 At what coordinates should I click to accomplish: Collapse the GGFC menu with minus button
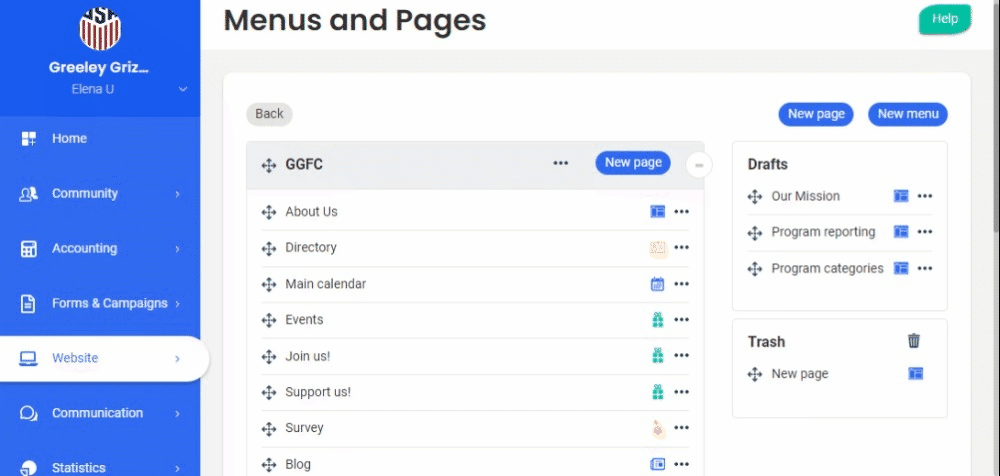[x=699, y=165]
